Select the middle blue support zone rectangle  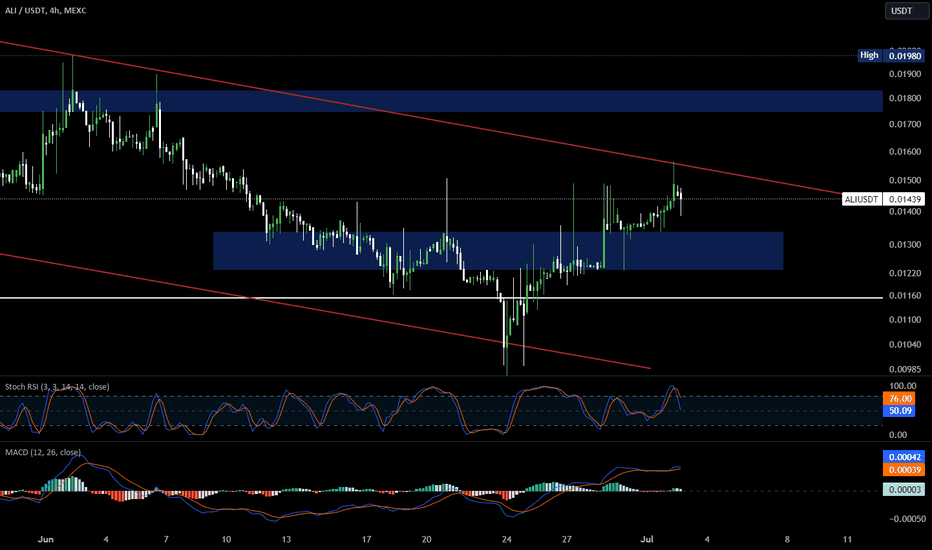(498, 250)
